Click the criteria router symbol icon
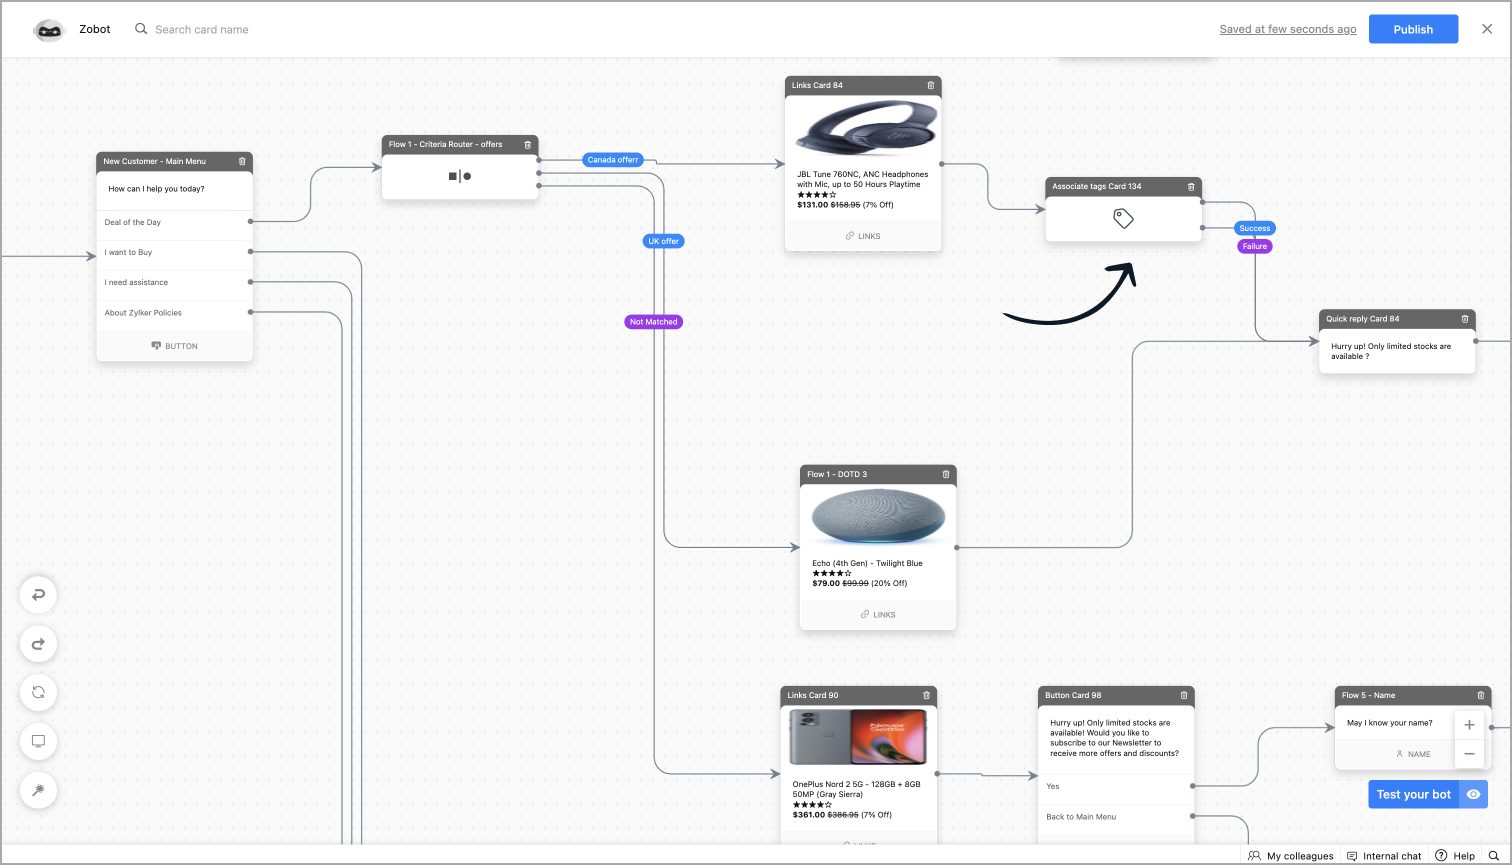Image resolution: width=1512 pixels, height=865 pixels. [460, 176]
